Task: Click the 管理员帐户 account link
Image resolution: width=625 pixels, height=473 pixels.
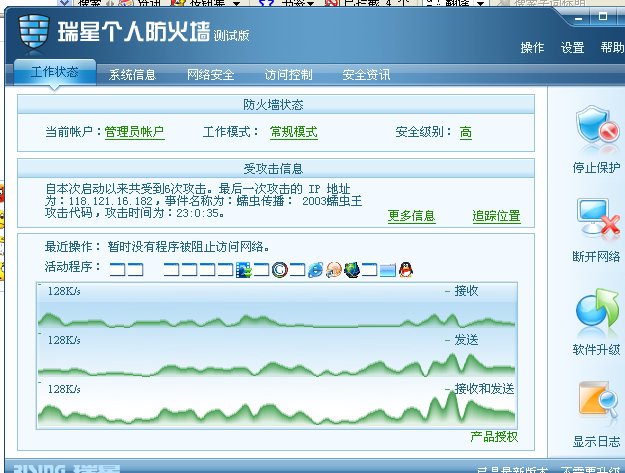Action: [x=134, y=132]
